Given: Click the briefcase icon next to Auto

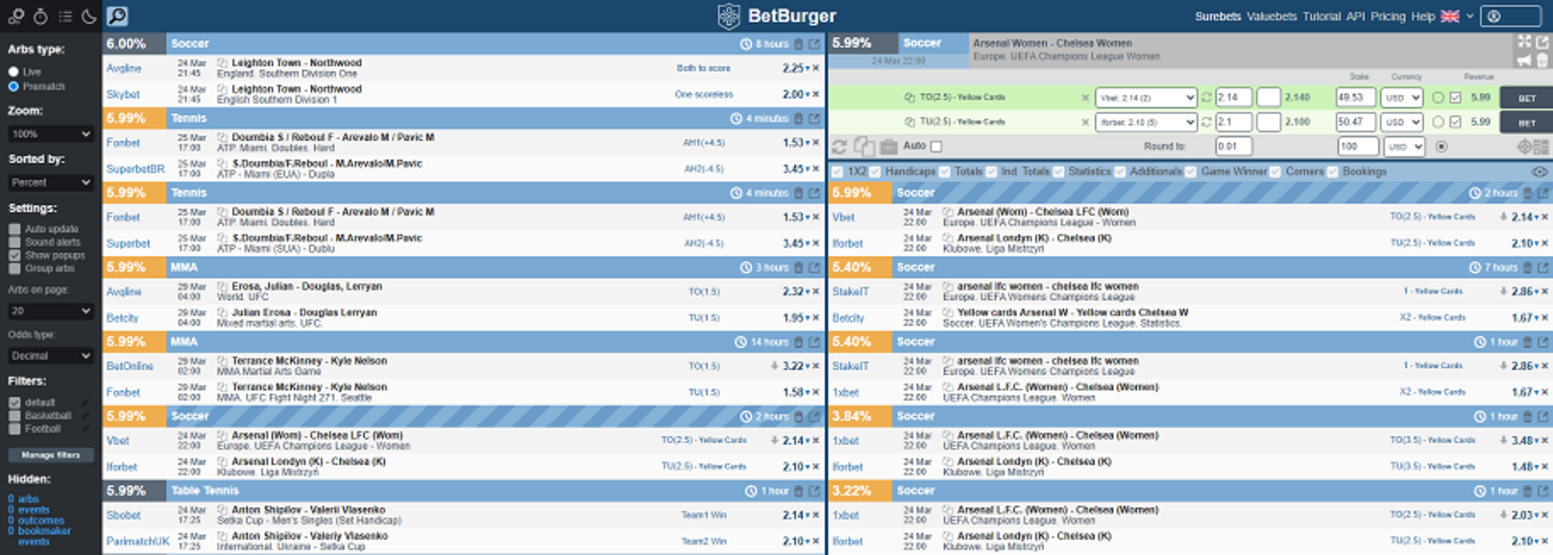Looking at the screenshot, I should point(889,147).
